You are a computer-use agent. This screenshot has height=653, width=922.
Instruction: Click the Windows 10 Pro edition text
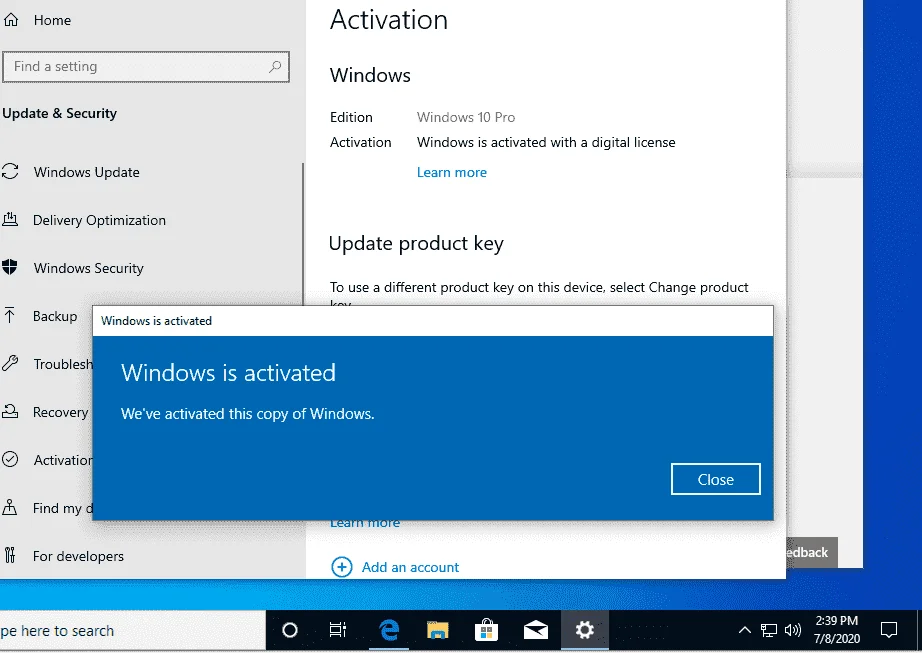466,117
